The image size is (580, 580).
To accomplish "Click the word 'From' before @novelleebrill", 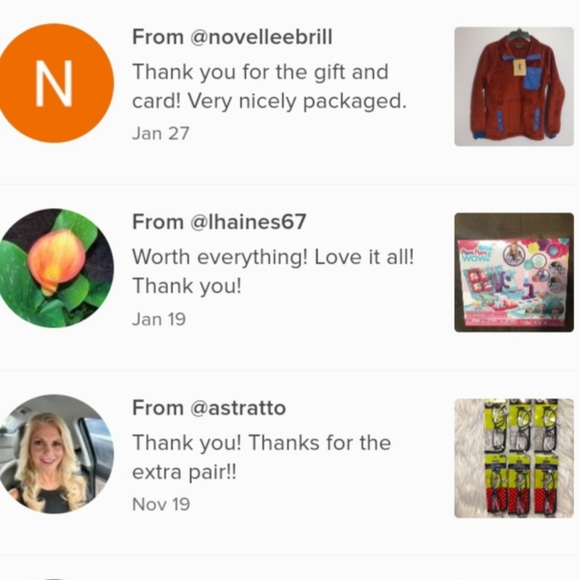I will (158, 37).
